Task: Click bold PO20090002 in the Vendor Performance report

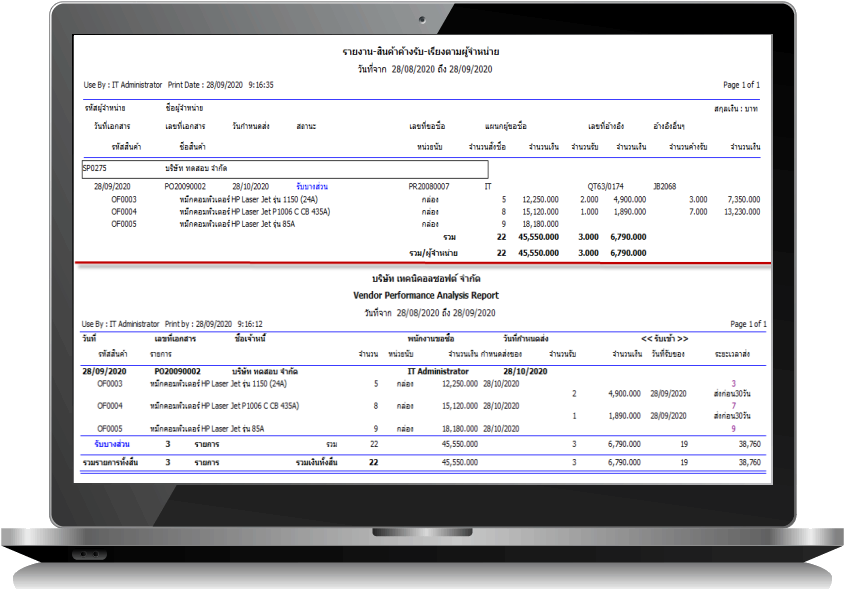Action: tap(177, 371)
